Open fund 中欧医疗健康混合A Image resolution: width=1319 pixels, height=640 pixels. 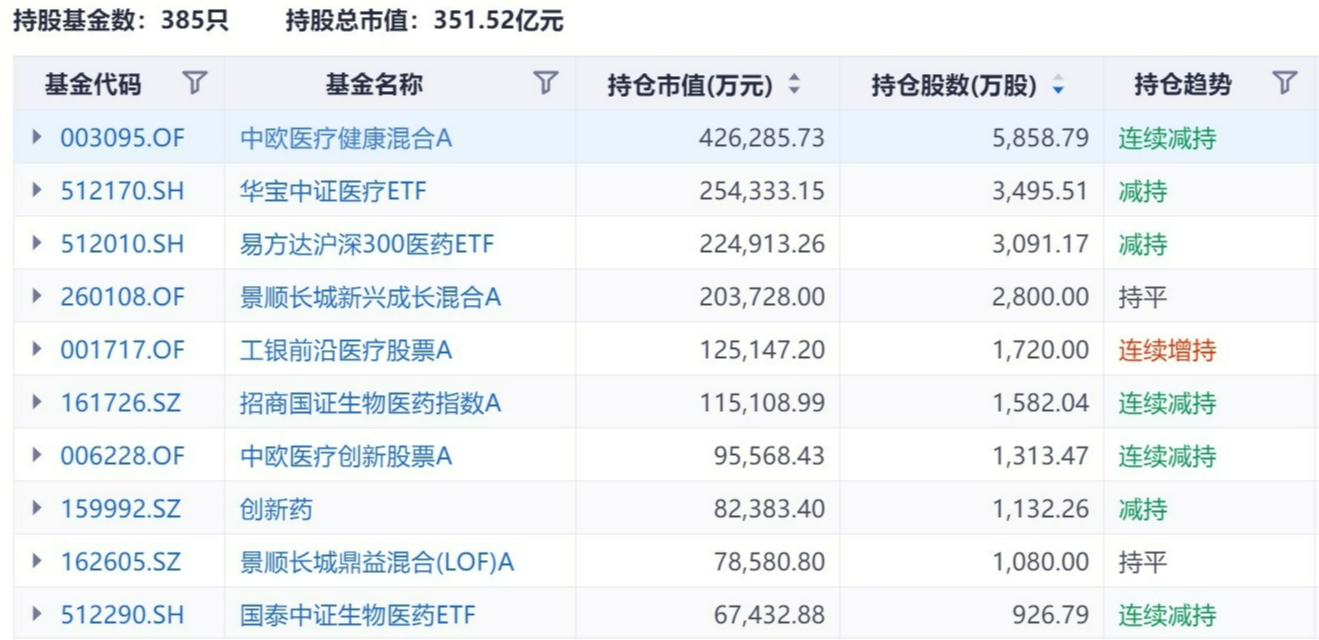click(346, 138)
